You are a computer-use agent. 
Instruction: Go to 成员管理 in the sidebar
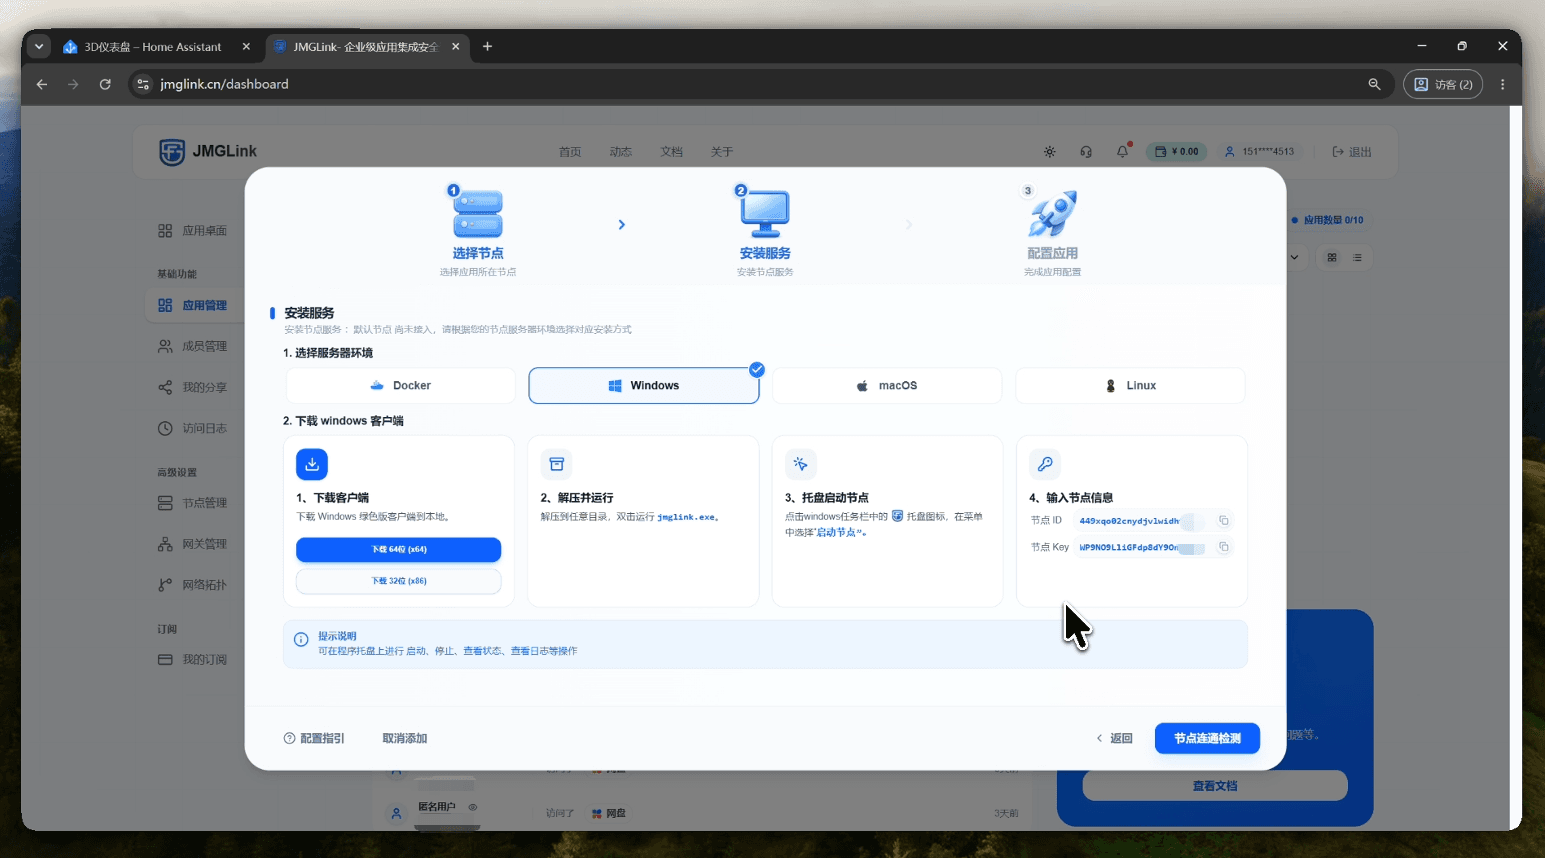(193, 347)
